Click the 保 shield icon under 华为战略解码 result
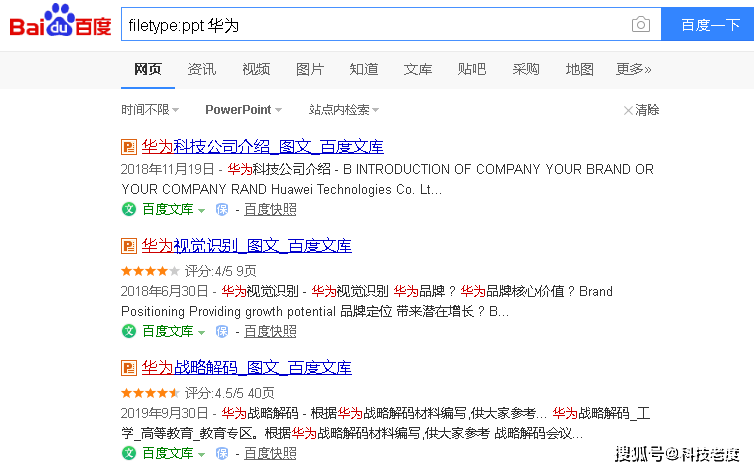Viewport: 754px width, 471px height. click(x=222, y=453)
